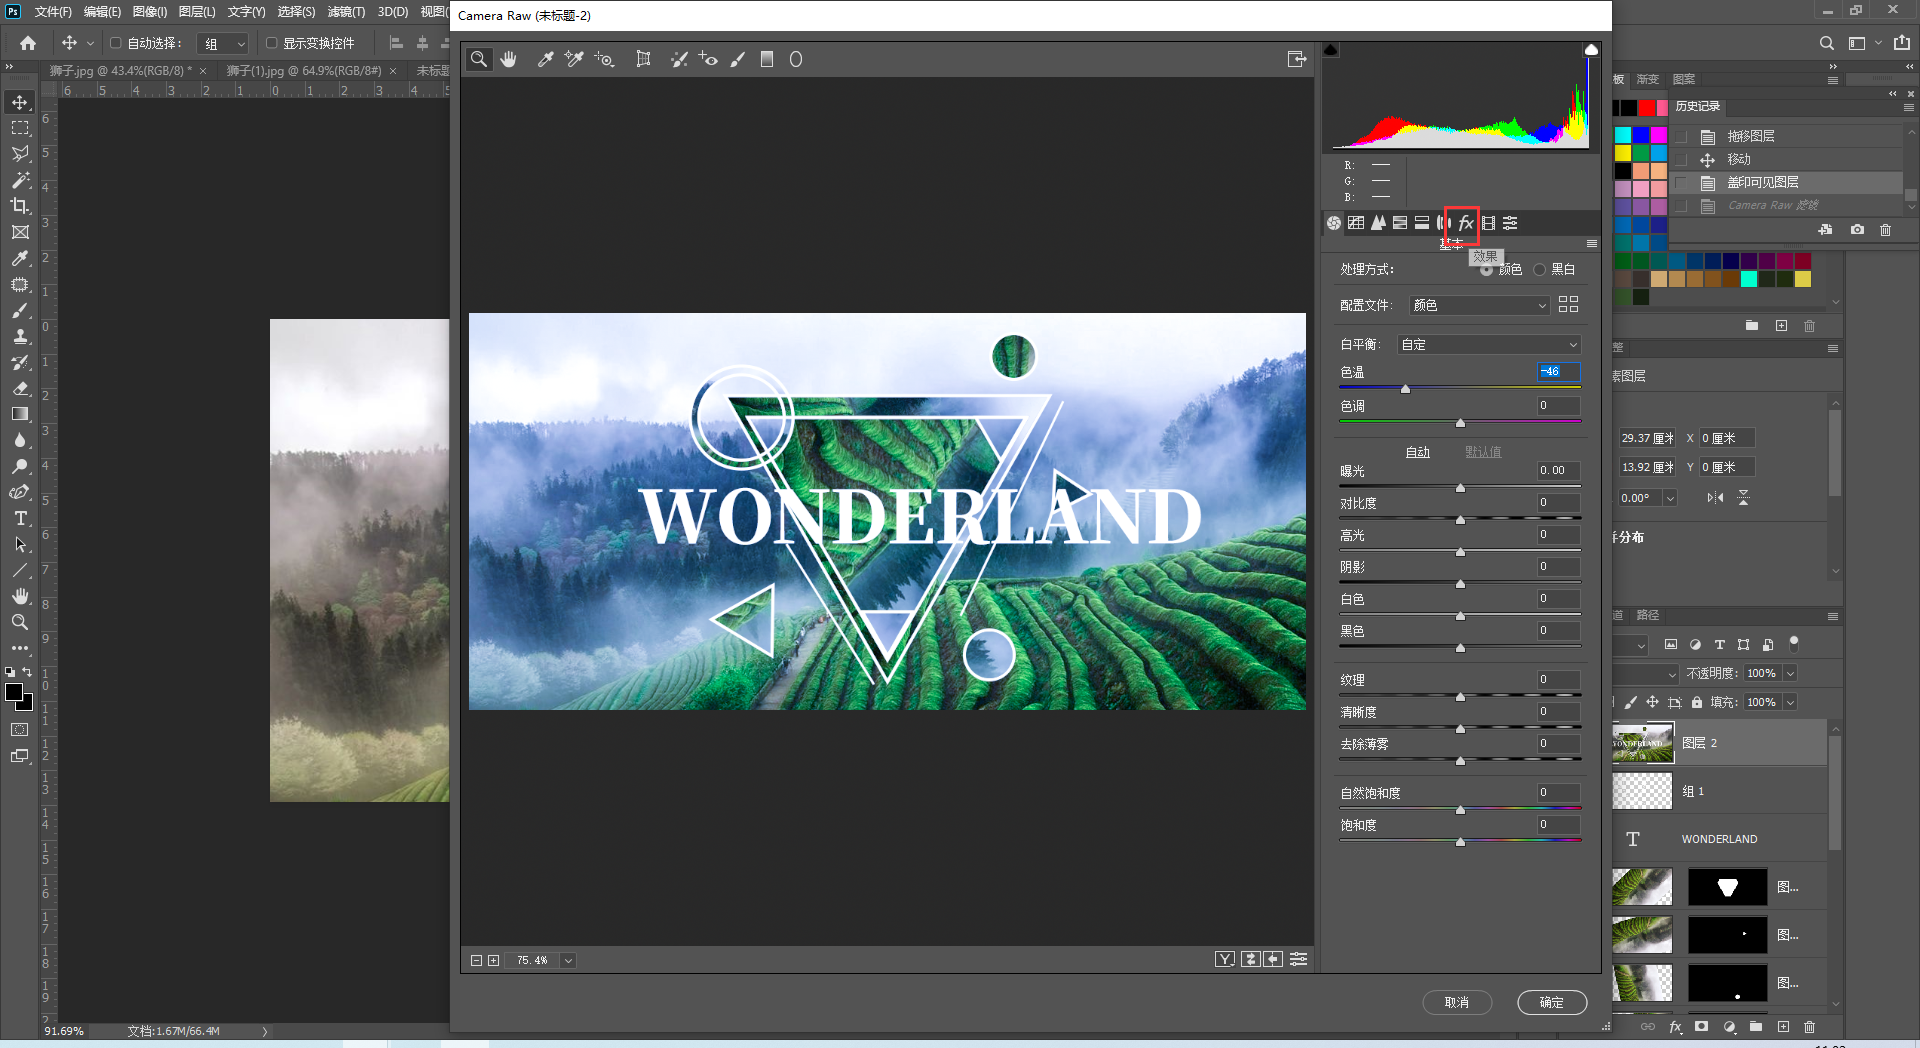Select 黑白 treatment radio button

pyautogui.click(x=1540, y=269)
